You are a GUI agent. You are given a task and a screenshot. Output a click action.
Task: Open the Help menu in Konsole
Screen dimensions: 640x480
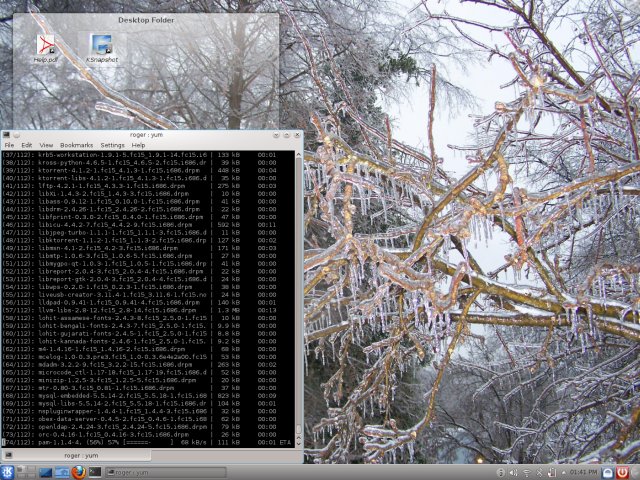click(138, 145)
